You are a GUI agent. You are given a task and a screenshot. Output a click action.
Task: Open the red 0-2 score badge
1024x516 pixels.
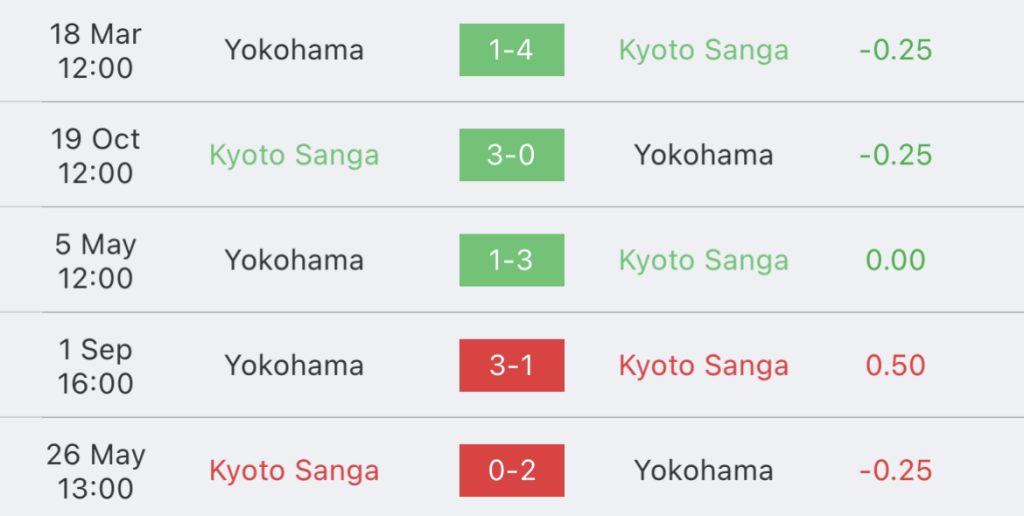(x=511, y=470)
